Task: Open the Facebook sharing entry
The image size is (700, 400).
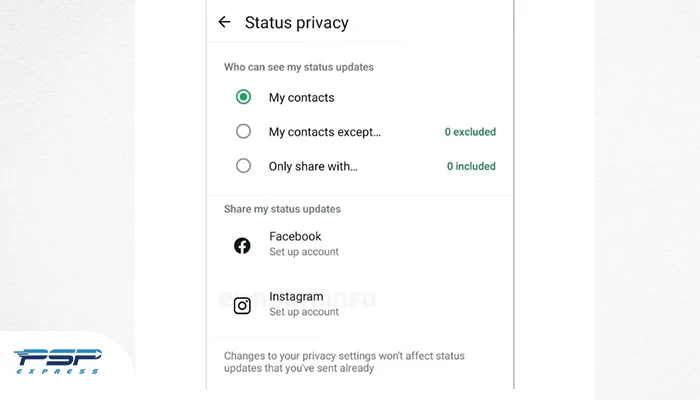Action: [x=360, y=244]
